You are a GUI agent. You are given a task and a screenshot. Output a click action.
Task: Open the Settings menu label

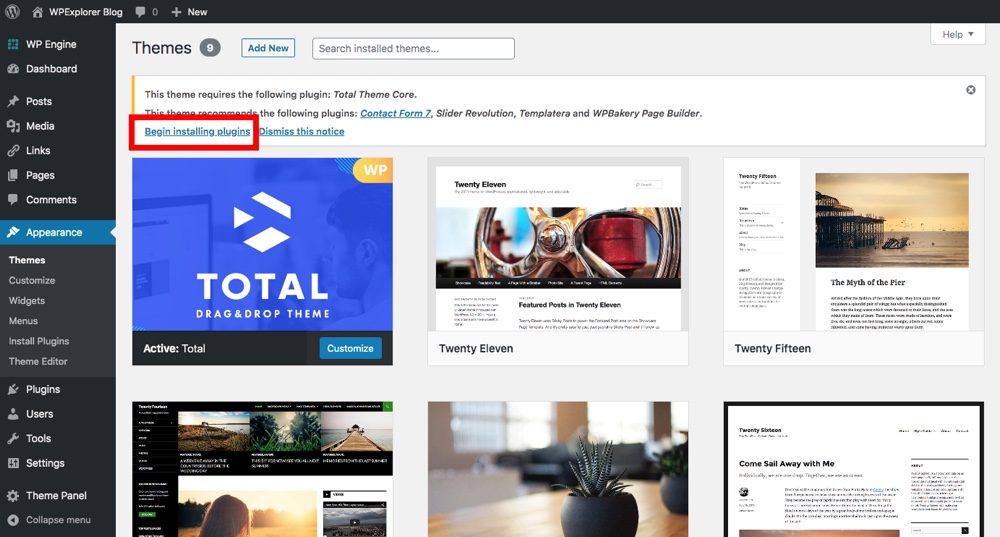(45, 463)
